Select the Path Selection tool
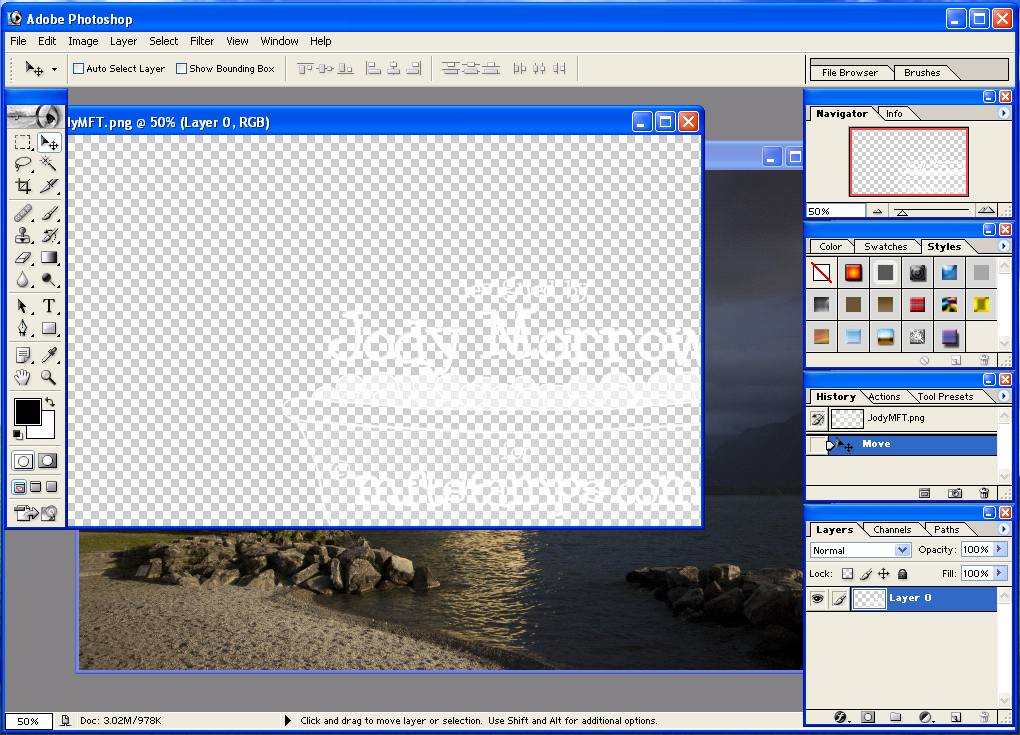This screenshot has height=735, width=1020. pos(23,306)
